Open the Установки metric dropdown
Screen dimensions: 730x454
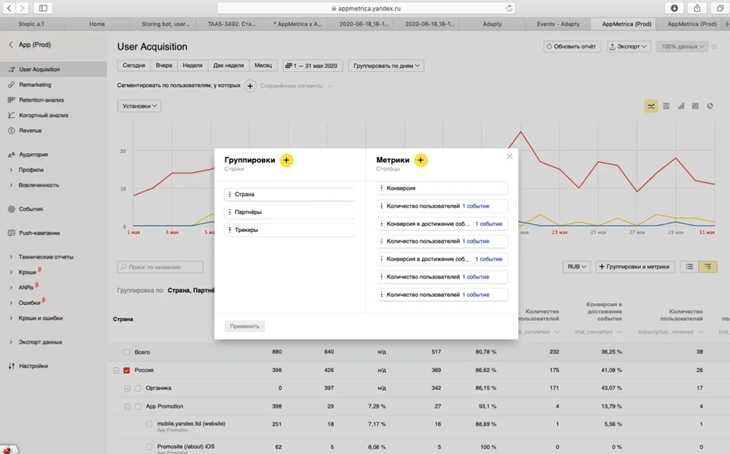coord(139,106)
